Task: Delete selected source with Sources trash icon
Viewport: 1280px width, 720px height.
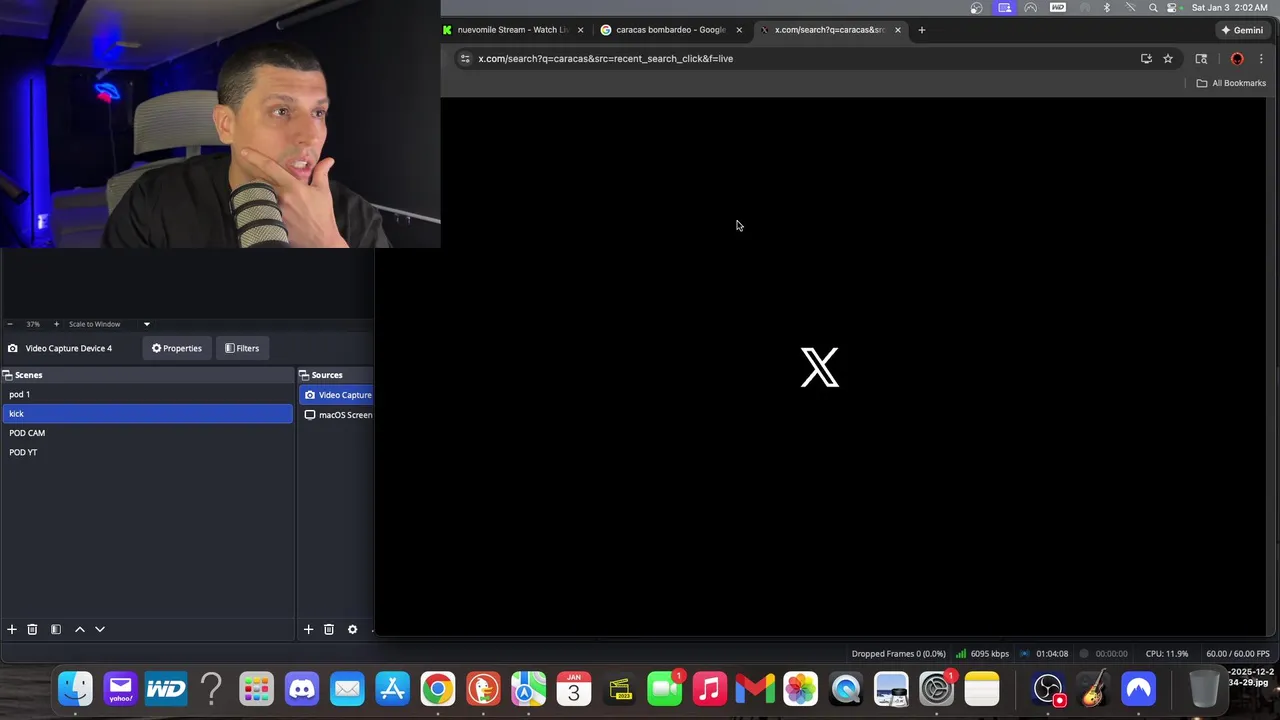Action: click(x=328, y=629)
